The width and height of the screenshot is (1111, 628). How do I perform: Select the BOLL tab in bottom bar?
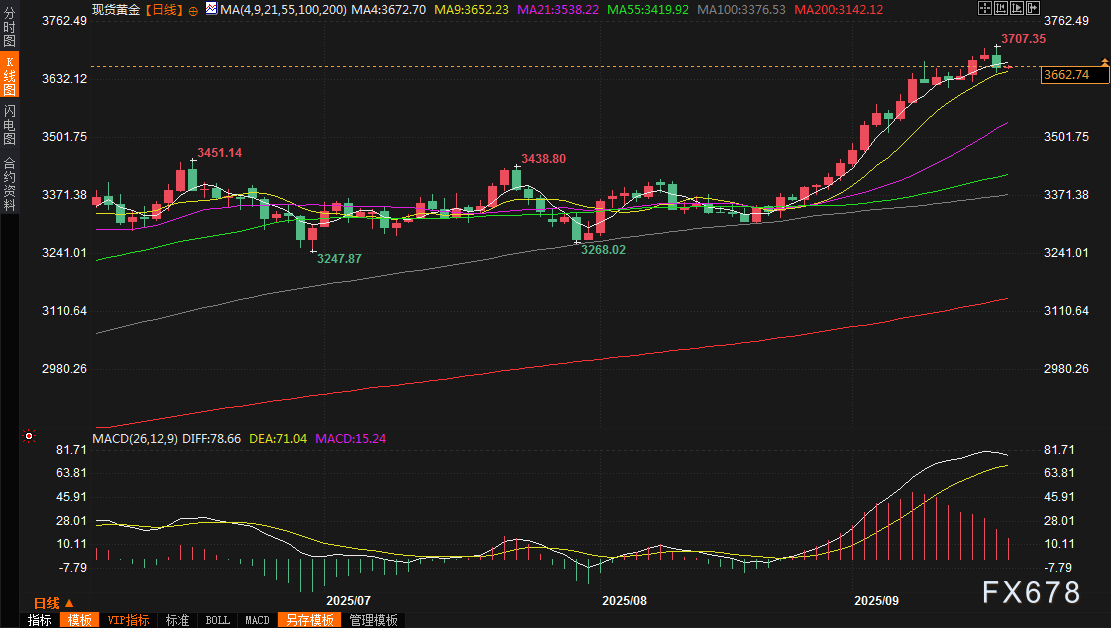(217, 620)
